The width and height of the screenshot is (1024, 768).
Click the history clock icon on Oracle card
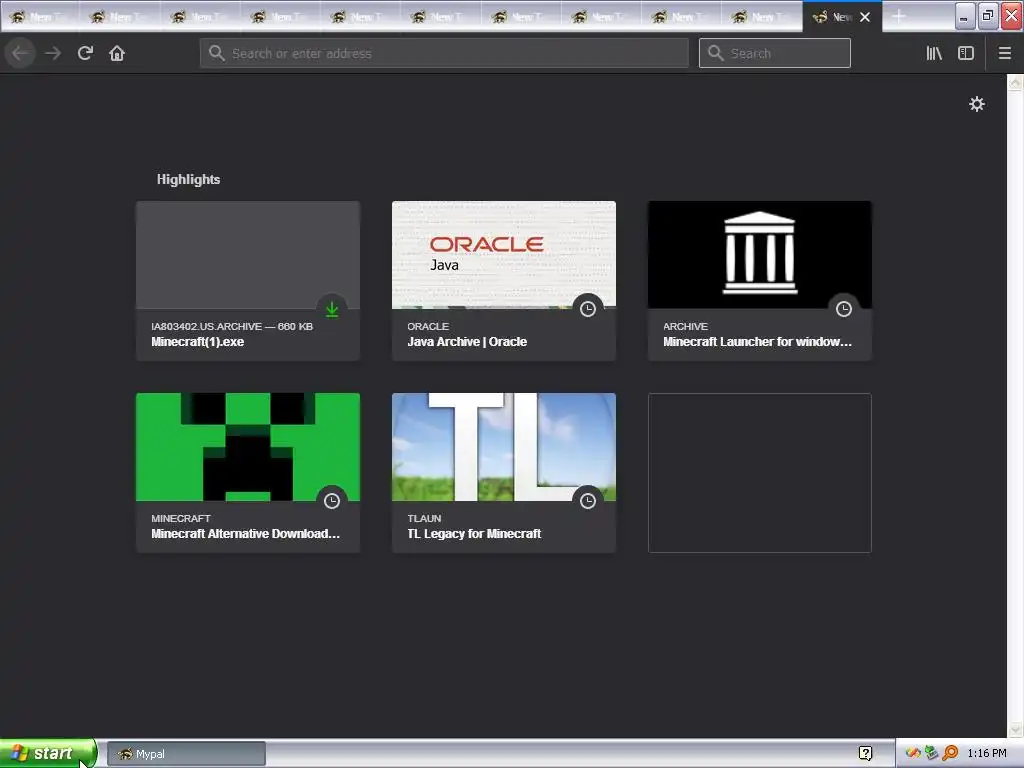pos(588,309)
